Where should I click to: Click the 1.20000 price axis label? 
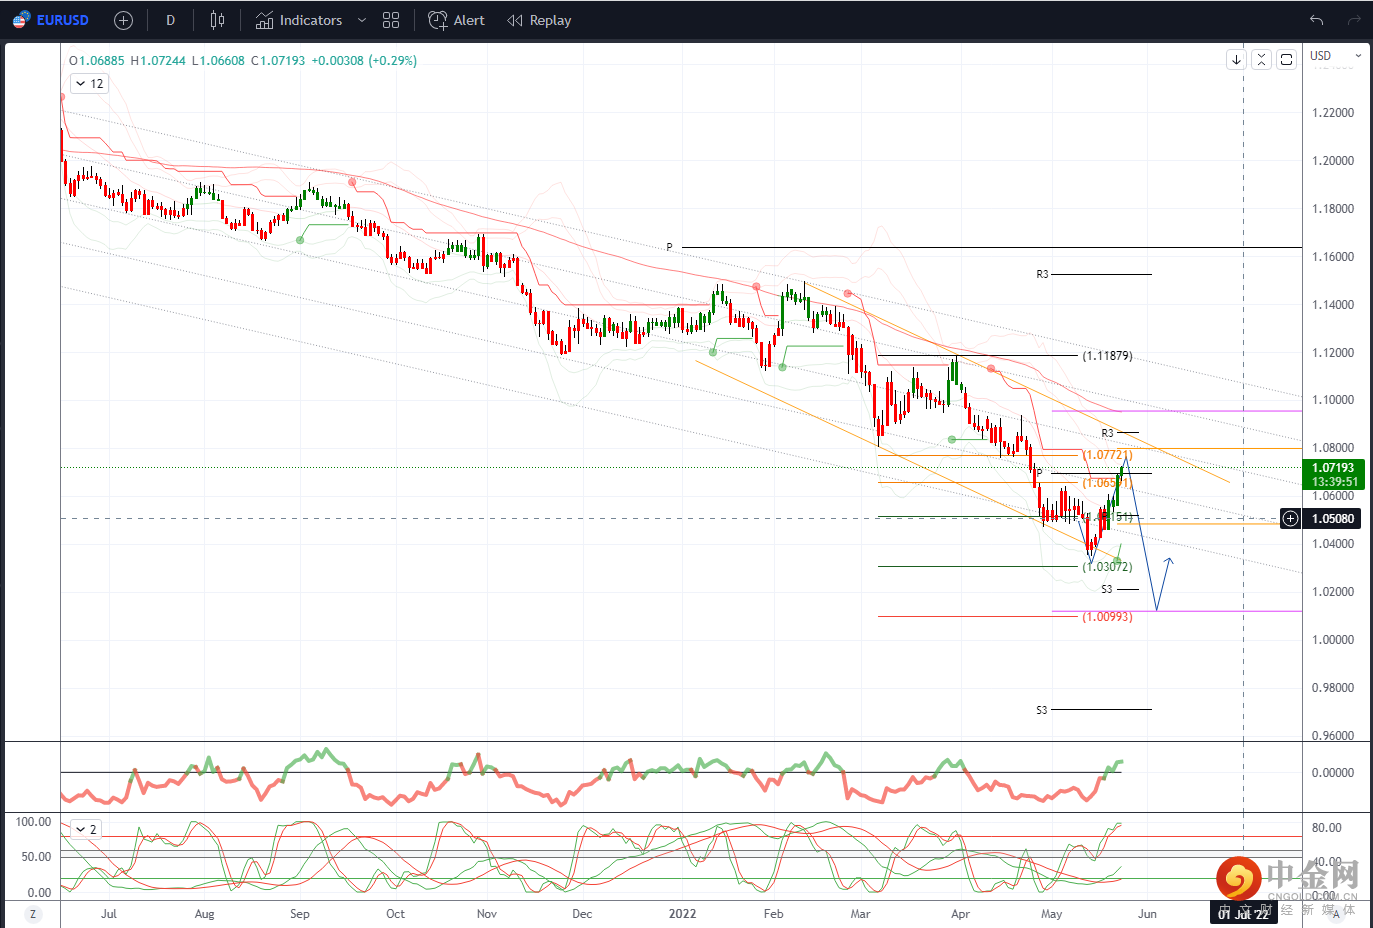pyautogui.click(x=1333, y=160)
